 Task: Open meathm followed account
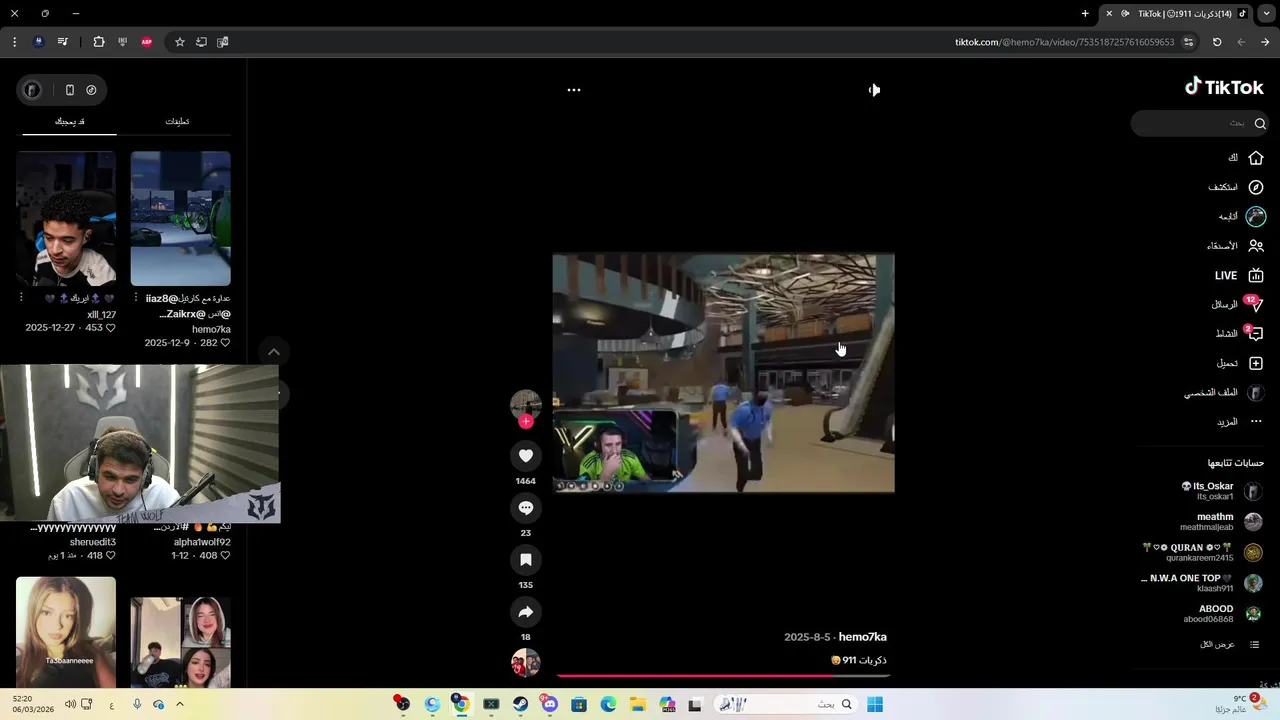(x=1220, y=522)
